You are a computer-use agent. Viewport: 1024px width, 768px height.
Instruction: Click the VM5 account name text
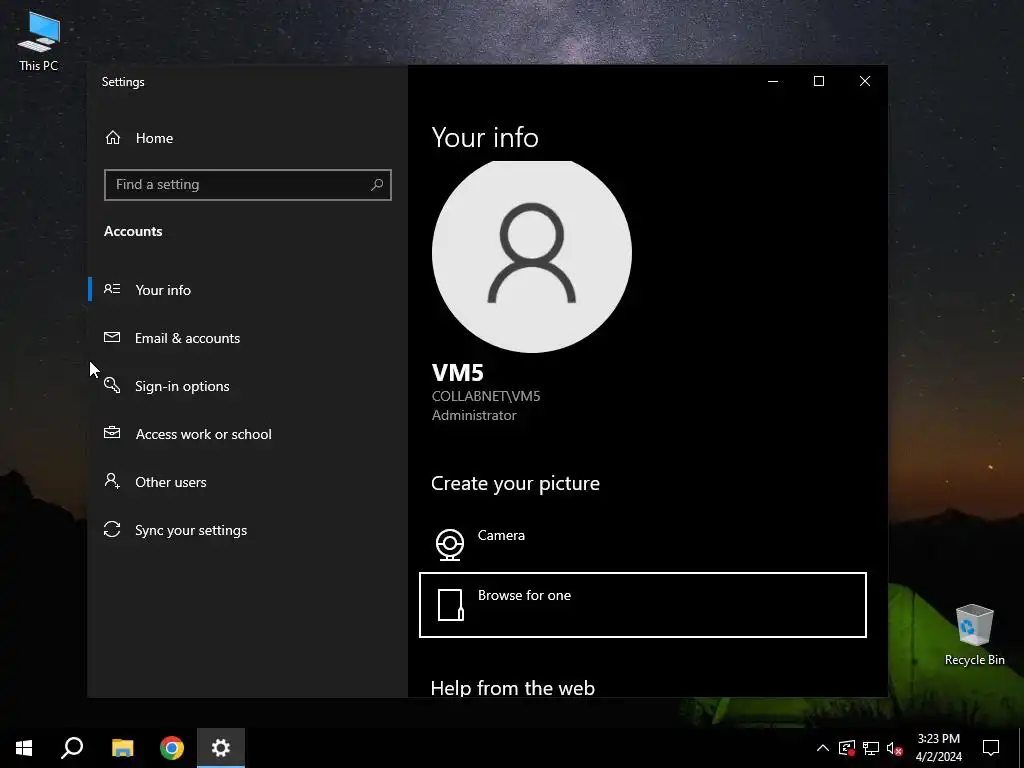point(458,373)
